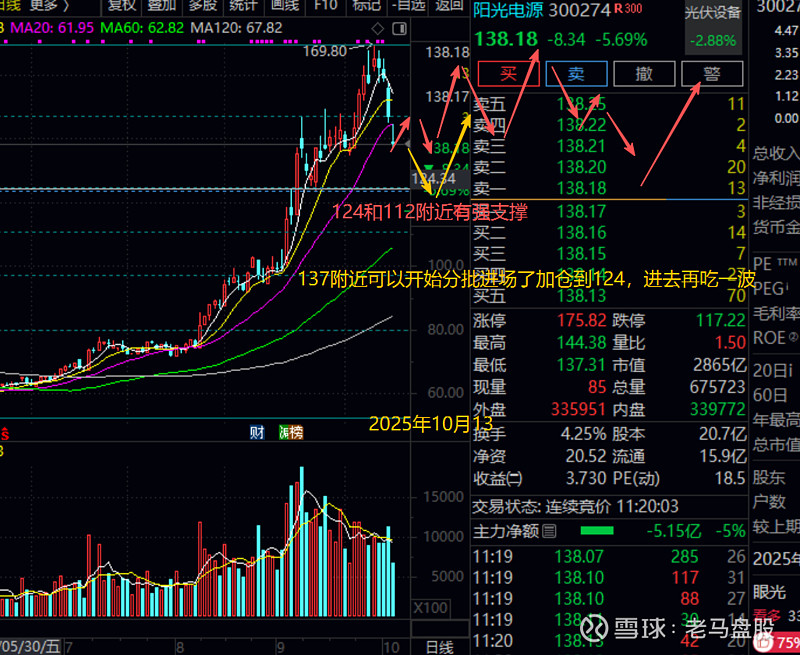Select the 卖二 138.20 ask row

(609, 167)
